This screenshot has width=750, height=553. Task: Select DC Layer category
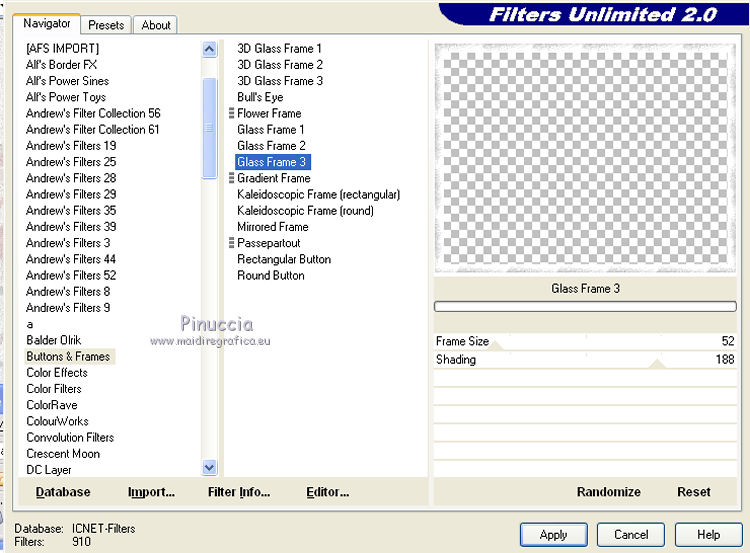49,470
